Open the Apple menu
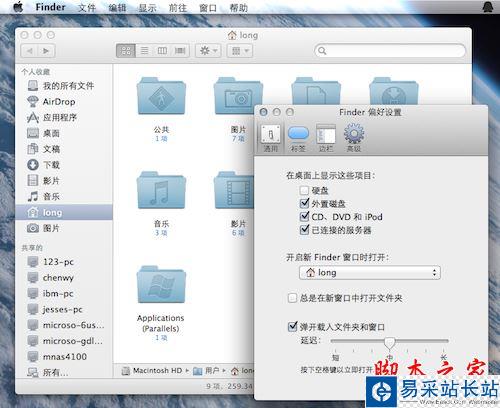This screenshot has width=500, height=408. pyautogui.click(x=18, y=7)
